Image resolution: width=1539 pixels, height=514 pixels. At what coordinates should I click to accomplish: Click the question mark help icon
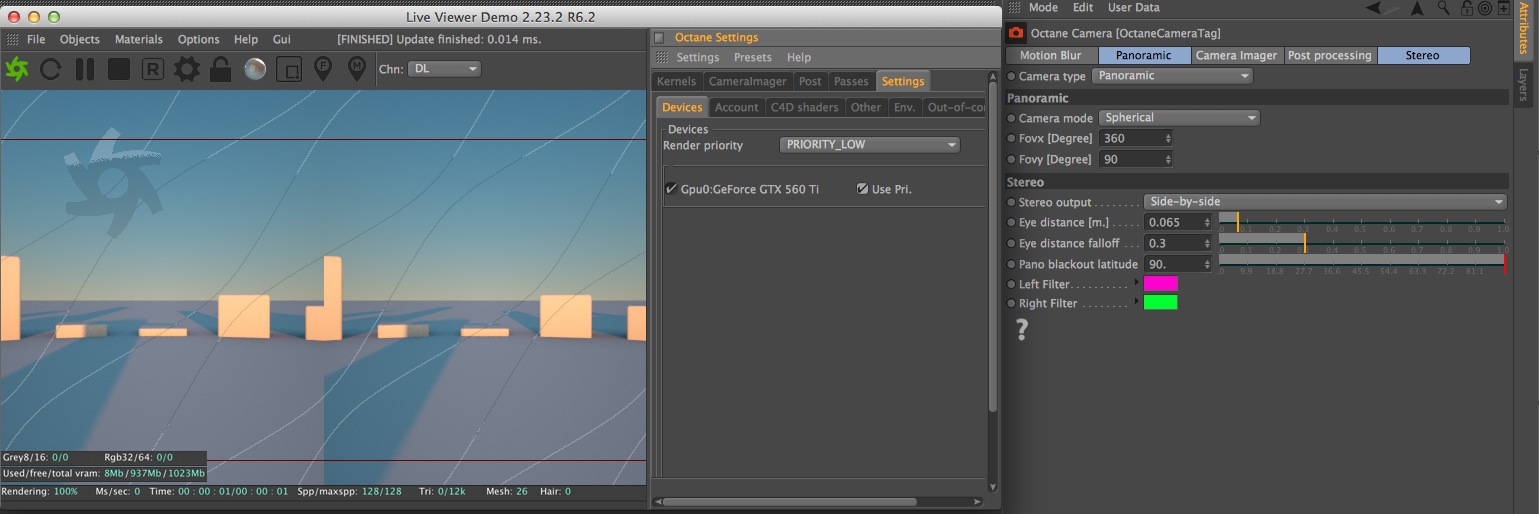click(x=1022, y=330)
